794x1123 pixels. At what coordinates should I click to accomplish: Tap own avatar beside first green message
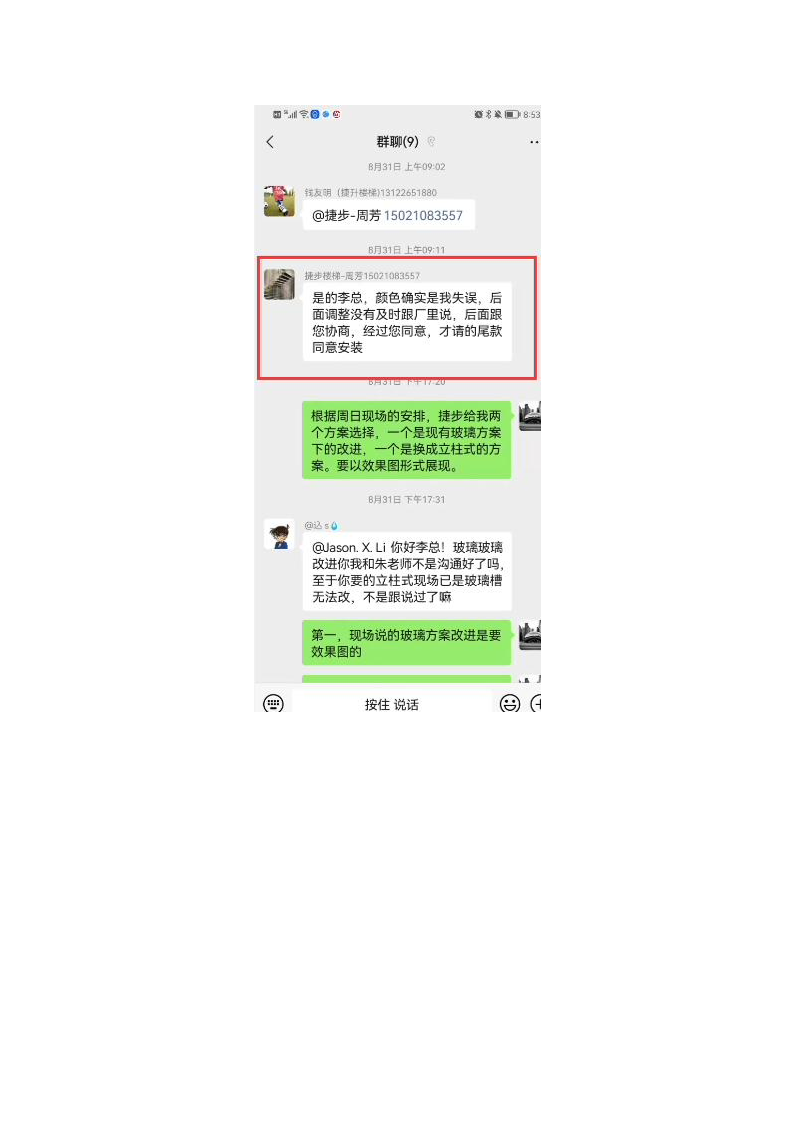[x=530, y=416]
